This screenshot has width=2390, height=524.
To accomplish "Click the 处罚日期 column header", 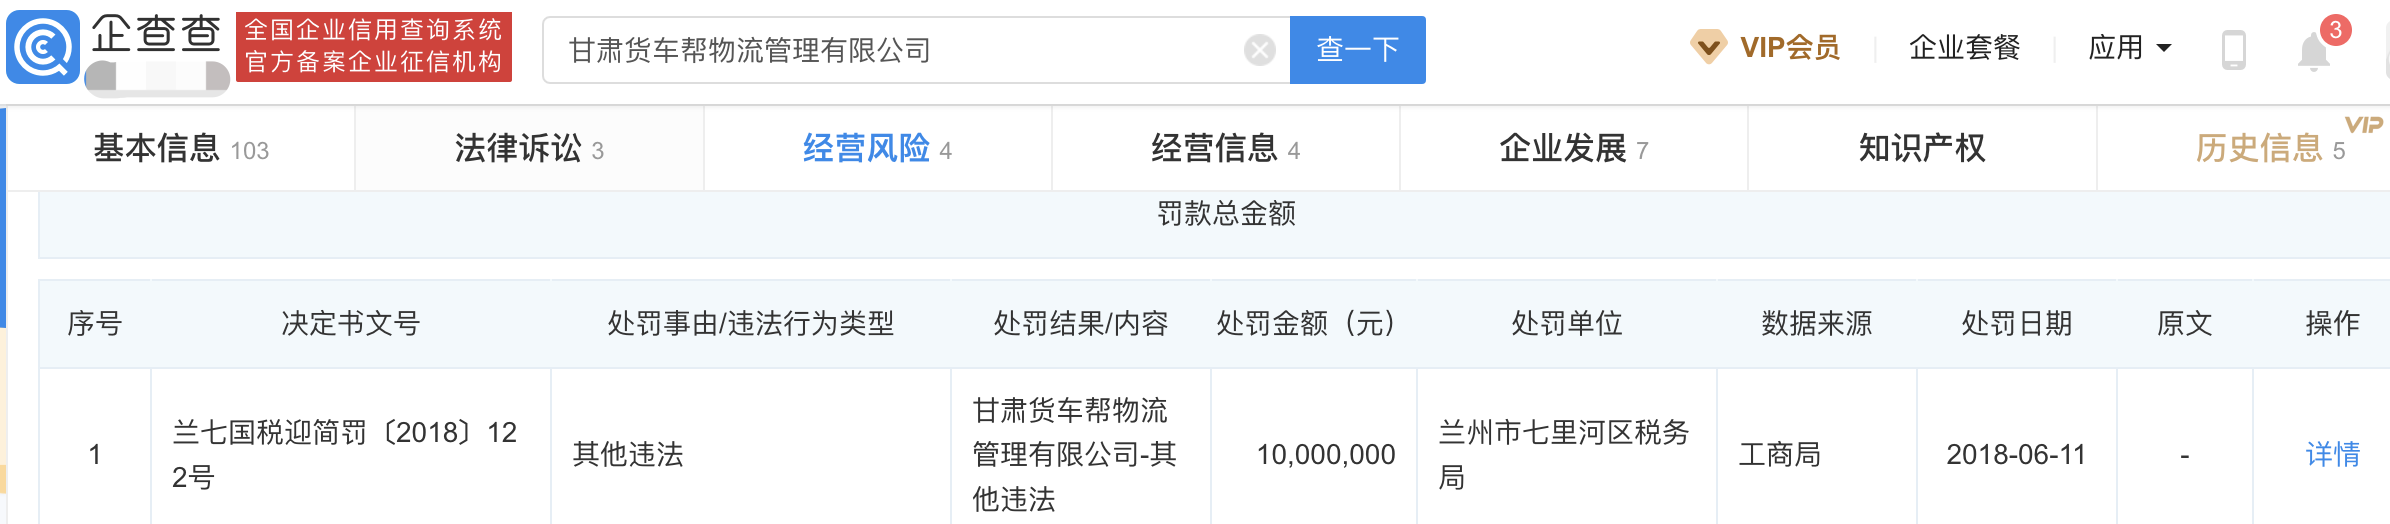I will [x=2016, y=323].
